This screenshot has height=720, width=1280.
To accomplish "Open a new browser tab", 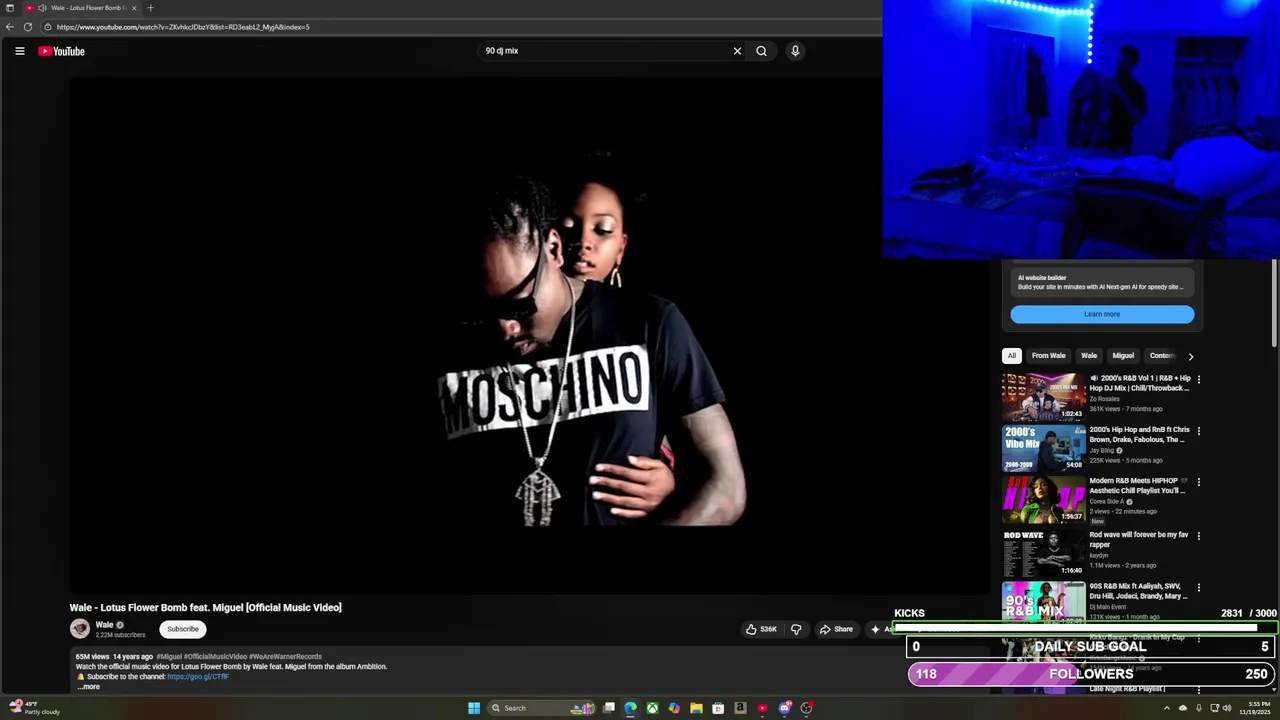I will coord(150,8).
